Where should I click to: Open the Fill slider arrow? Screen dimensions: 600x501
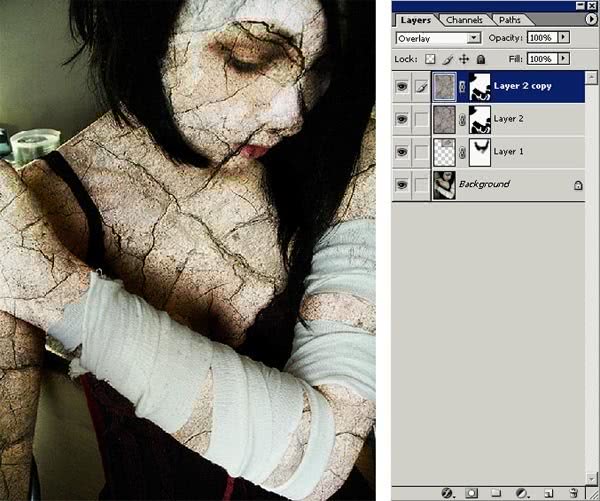(563, 59)
